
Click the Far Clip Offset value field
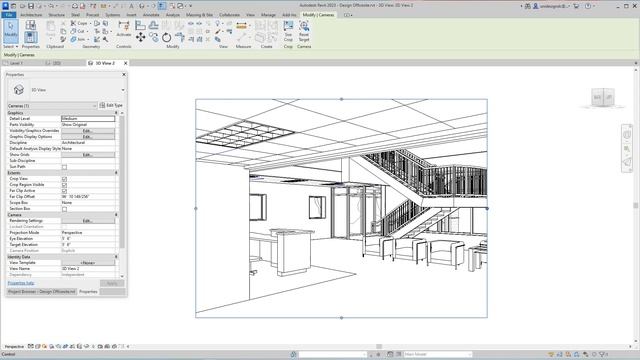pos(88,197)
